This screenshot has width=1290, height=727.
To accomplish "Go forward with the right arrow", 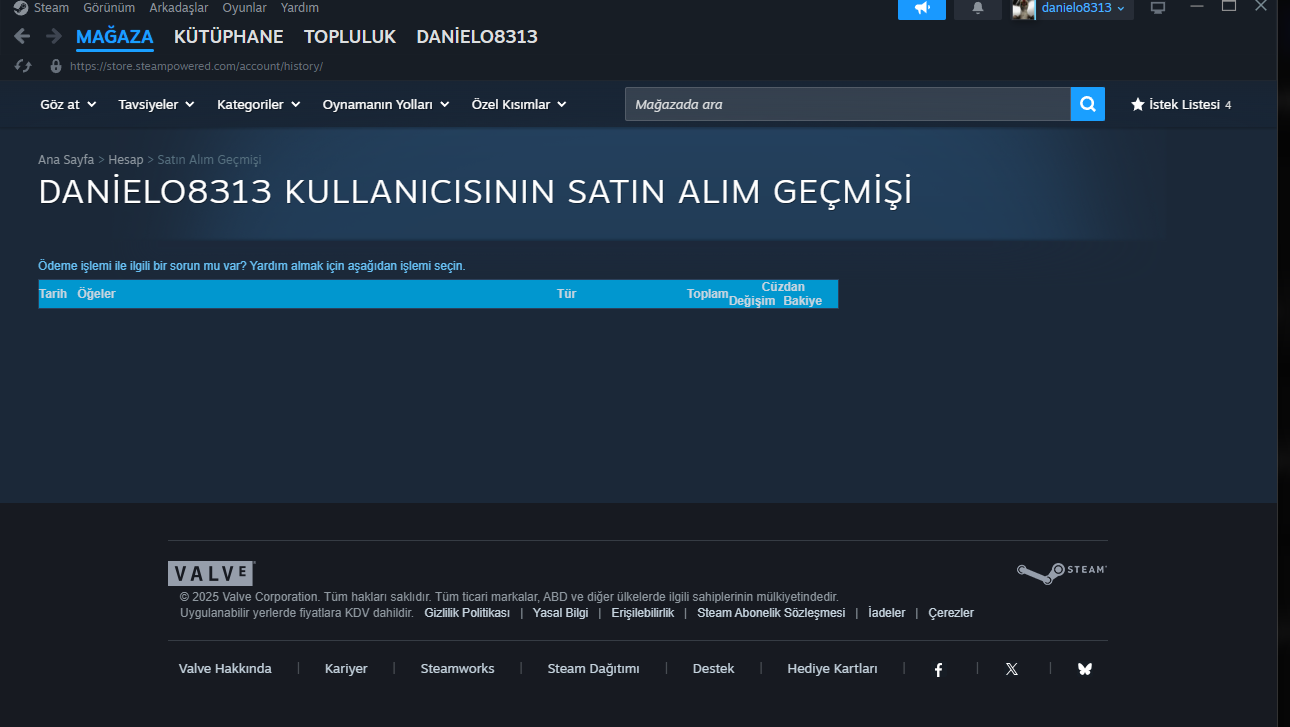I will 53,37.
